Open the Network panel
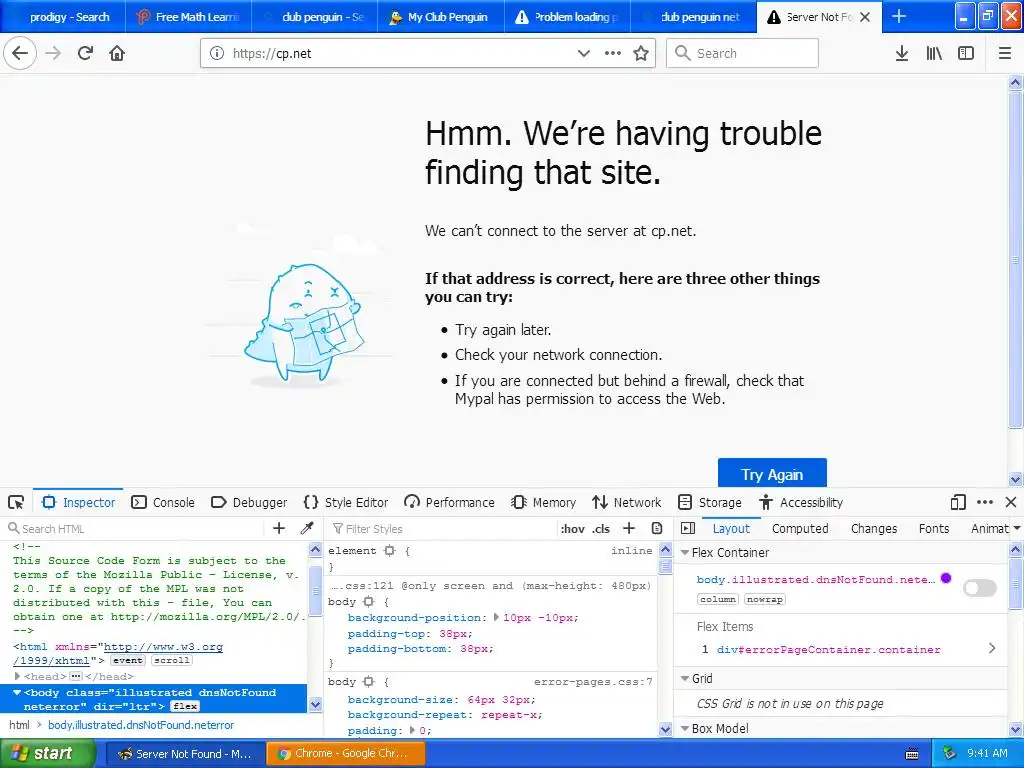The width and height of the screenshot is (1024, 768). pyautogui.click(x=627, y=502)
